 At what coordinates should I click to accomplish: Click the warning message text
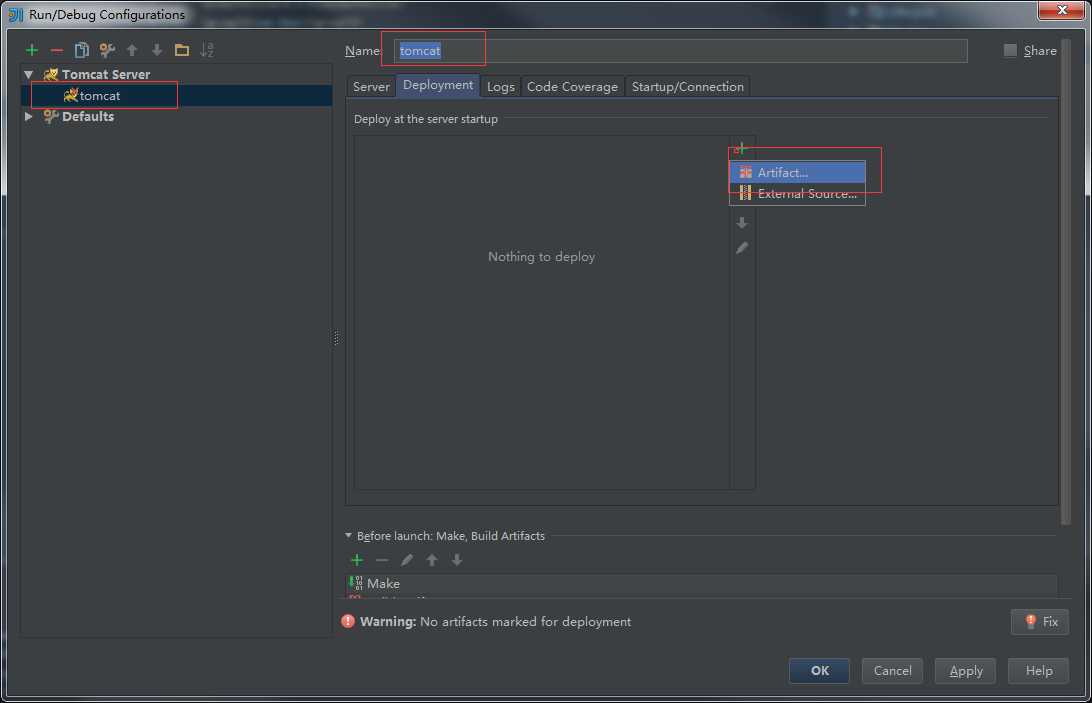click(x=495, y=621)
